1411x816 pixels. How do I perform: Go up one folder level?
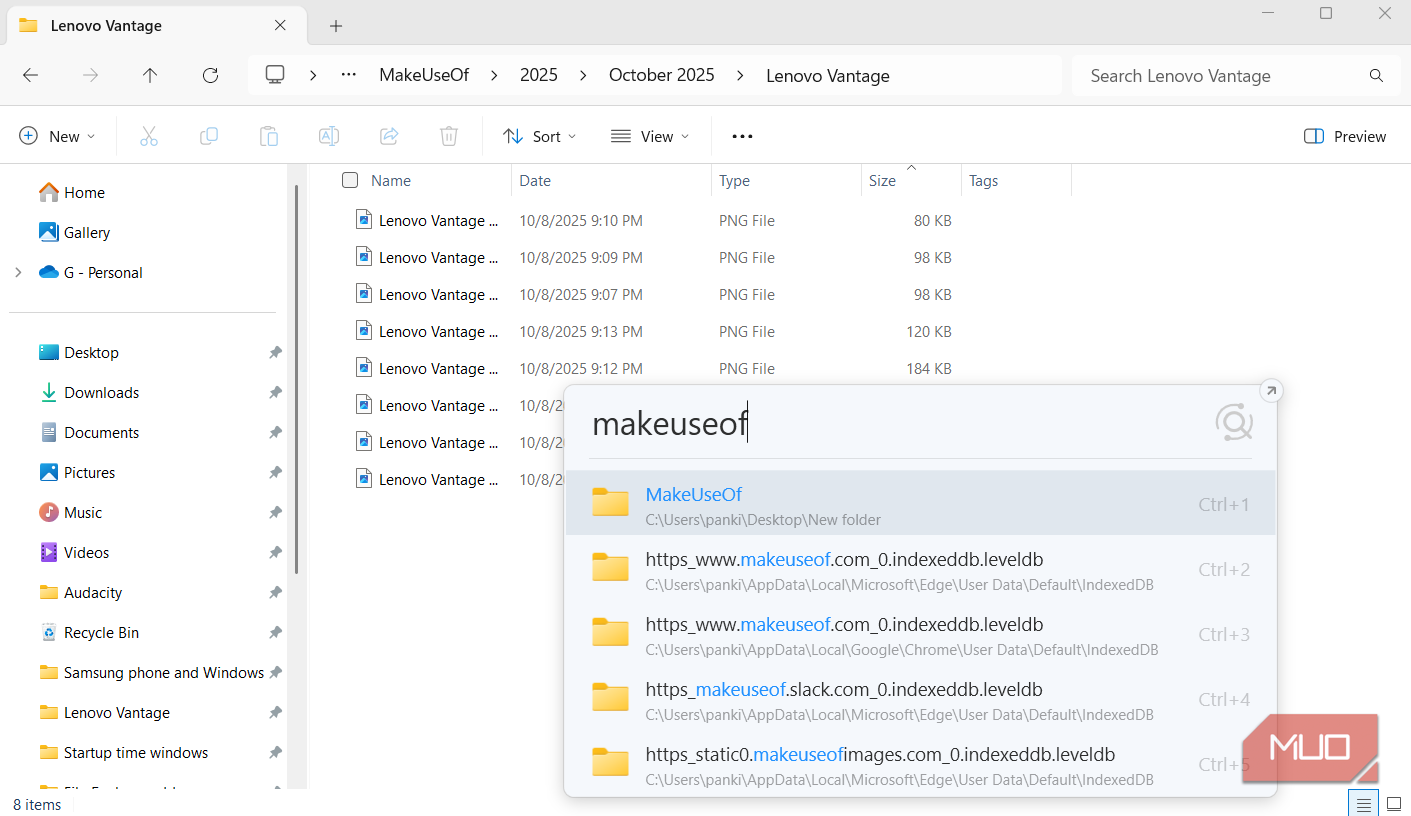point(150,75)
